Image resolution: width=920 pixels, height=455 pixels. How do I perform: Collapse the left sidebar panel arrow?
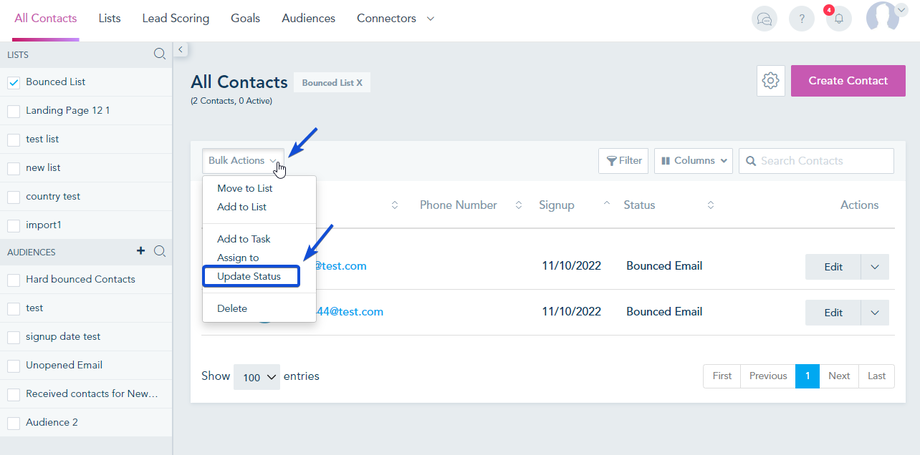(180, 49)
